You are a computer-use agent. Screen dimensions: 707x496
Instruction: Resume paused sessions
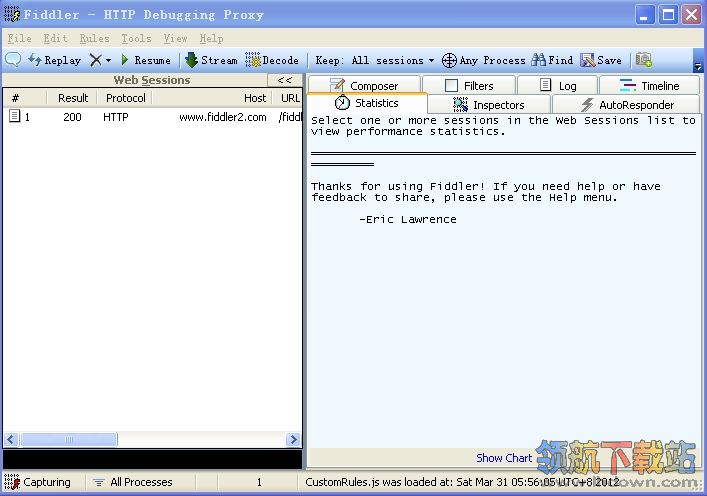(146, 60)
